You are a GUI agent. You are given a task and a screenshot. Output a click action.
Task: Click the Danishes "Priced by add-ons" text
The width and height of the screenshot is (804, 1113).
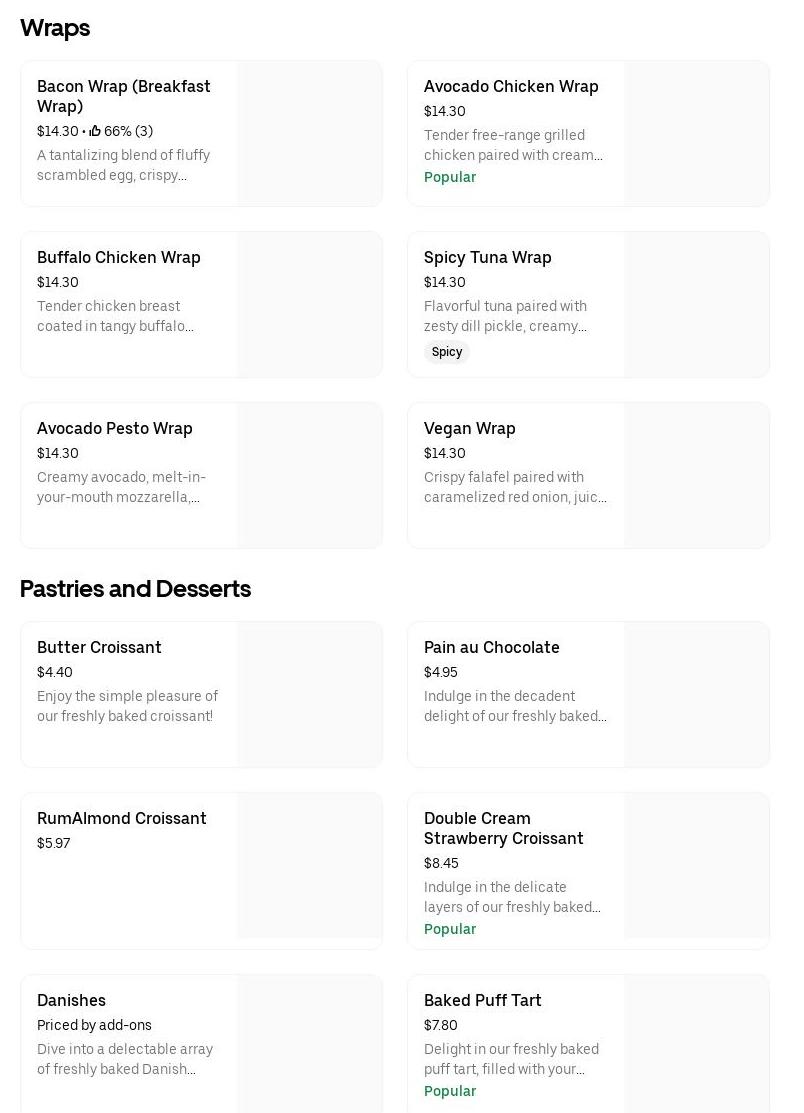click(94, 1025)
